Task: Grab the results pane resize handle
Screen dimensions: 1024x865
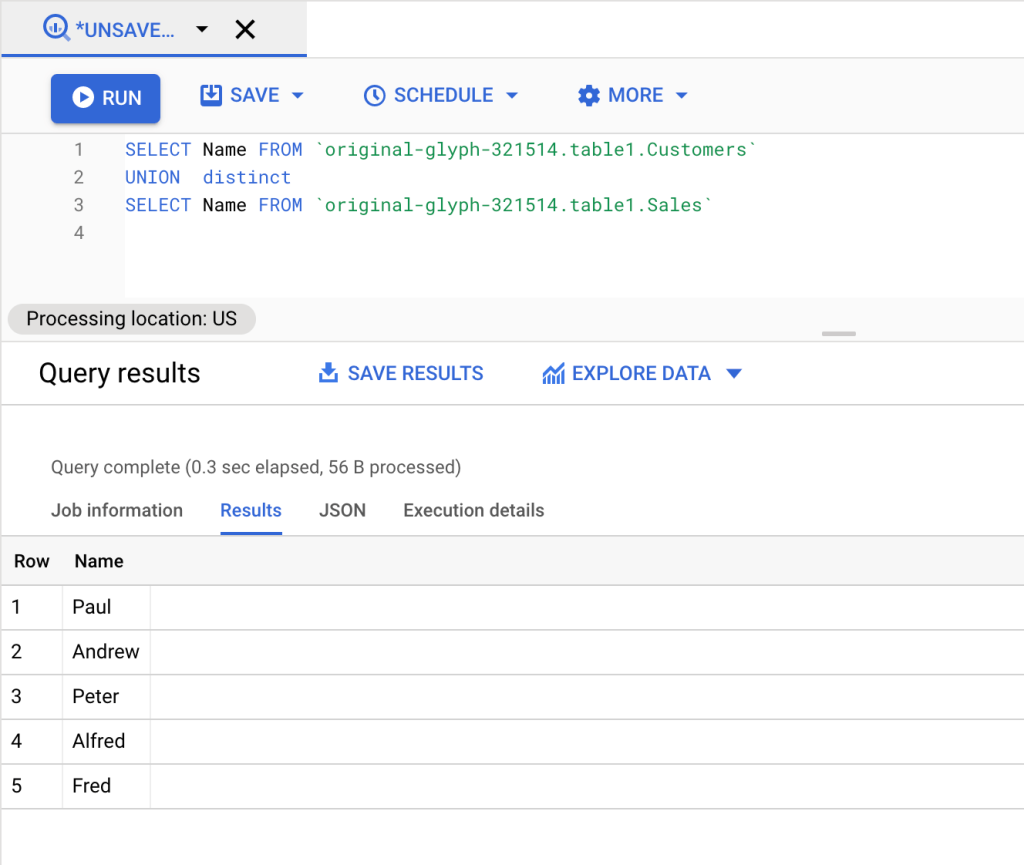Action: tap(839, 334)
